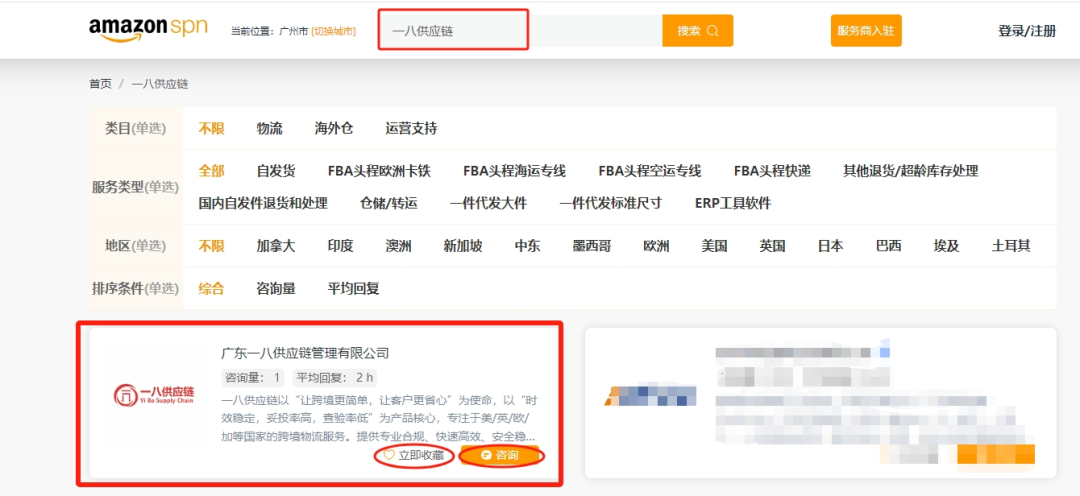Filter region by 印度
Viewport: 1080px width, 496px height.
[340, 246]
